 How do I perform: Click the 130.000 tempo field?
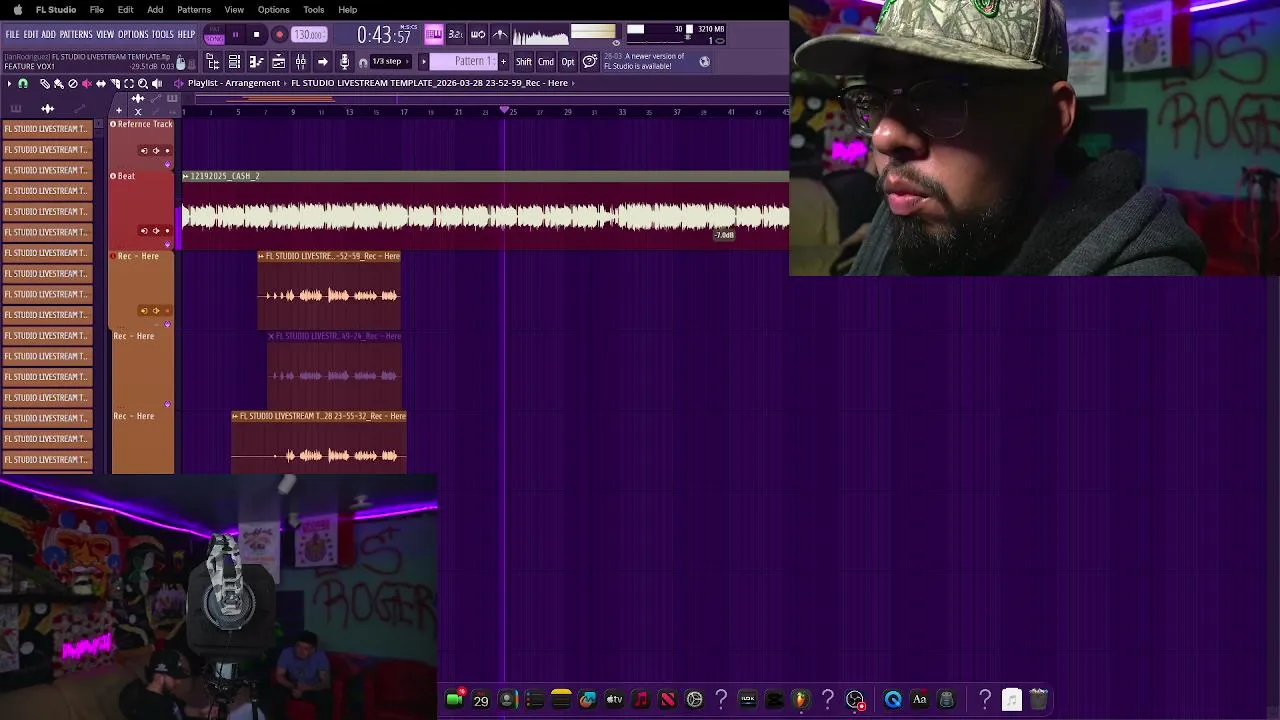click(x=309, y=35)
